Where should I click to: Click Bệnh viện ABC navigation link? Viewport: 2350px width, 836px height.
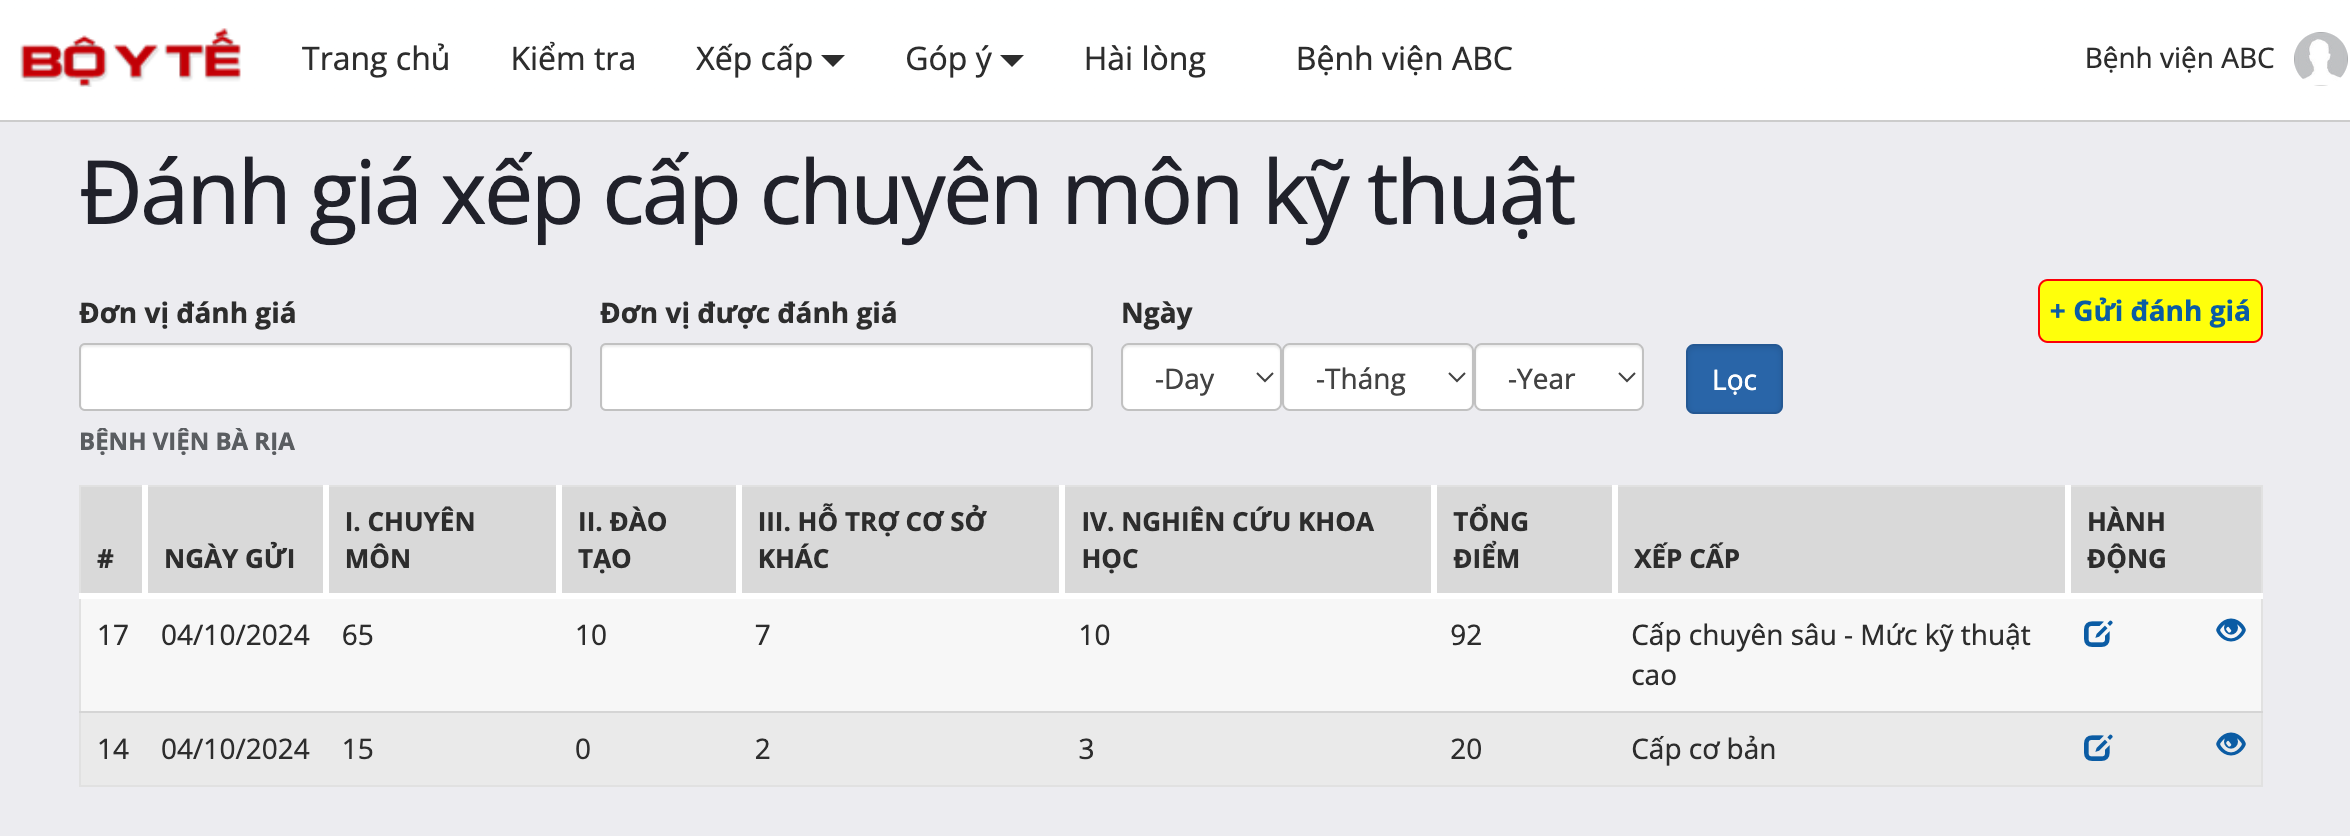coord(1404,59)
